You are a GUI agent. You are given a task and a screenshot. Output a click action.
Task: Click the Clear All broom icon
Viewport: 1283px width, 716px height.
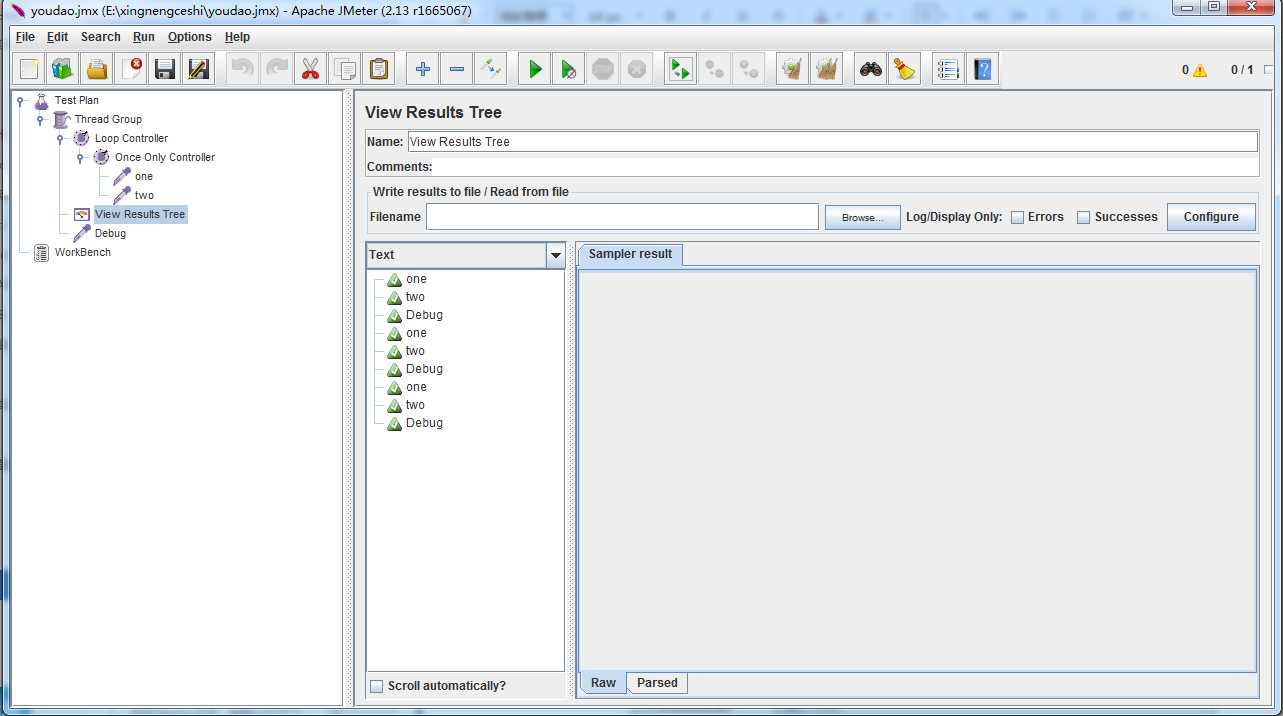[905, 69]
